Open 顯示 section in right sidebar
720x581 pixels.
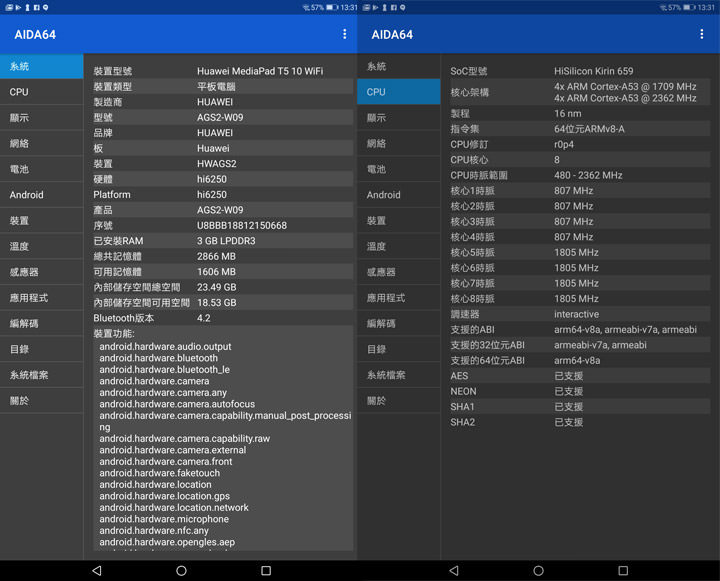pyautogui.click(x=399, y=118)
